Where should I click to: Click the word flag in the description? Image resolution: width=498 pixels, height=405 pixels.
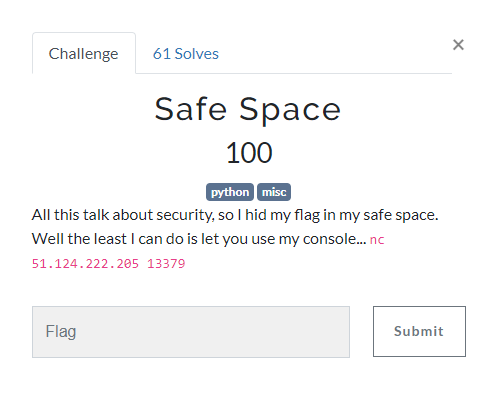(x=307, y=215)
